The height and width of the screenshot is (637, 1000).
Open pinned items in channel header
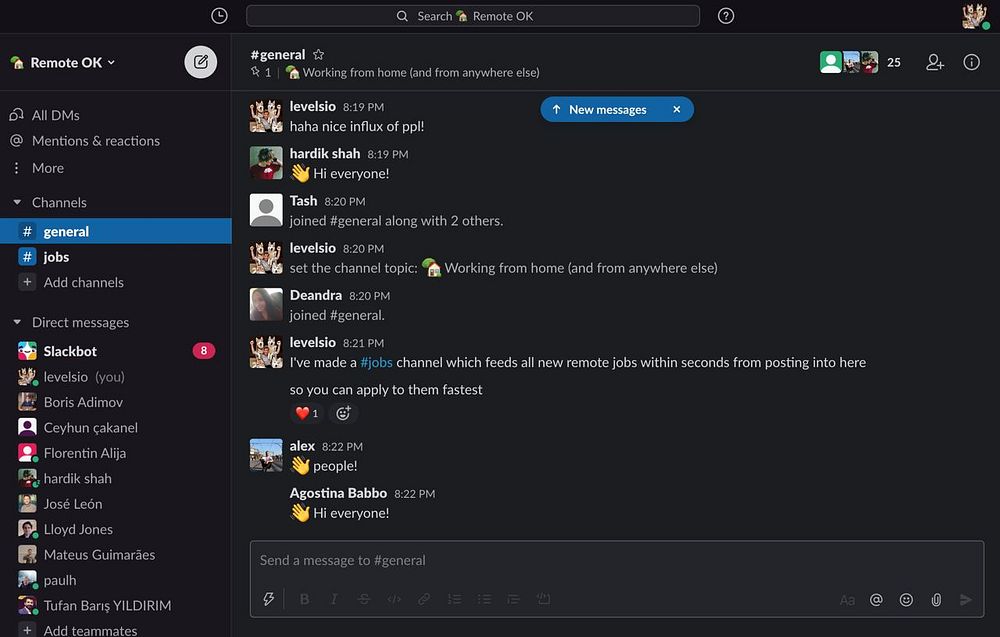click(x=261, y=72)
